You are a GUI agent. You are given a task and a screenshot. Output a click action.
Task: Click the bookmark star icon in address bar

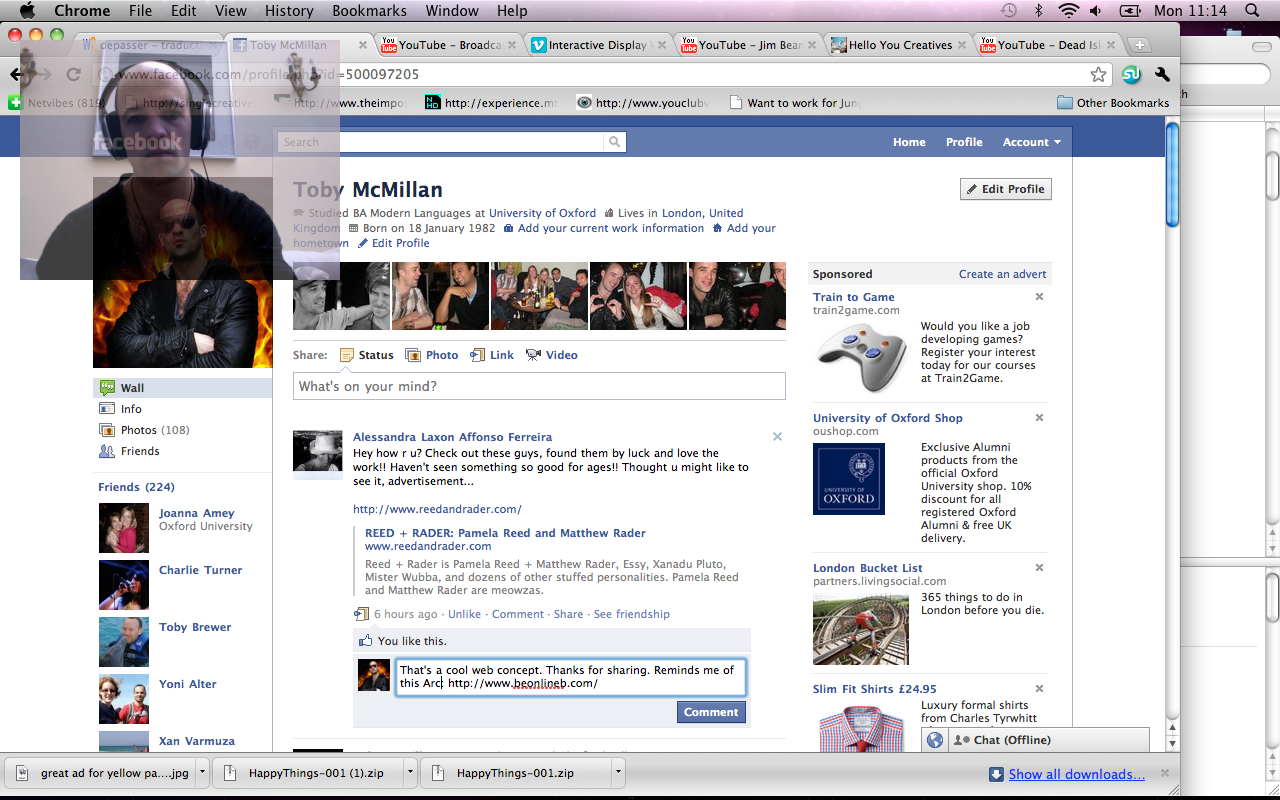[x=1098, y=75]
